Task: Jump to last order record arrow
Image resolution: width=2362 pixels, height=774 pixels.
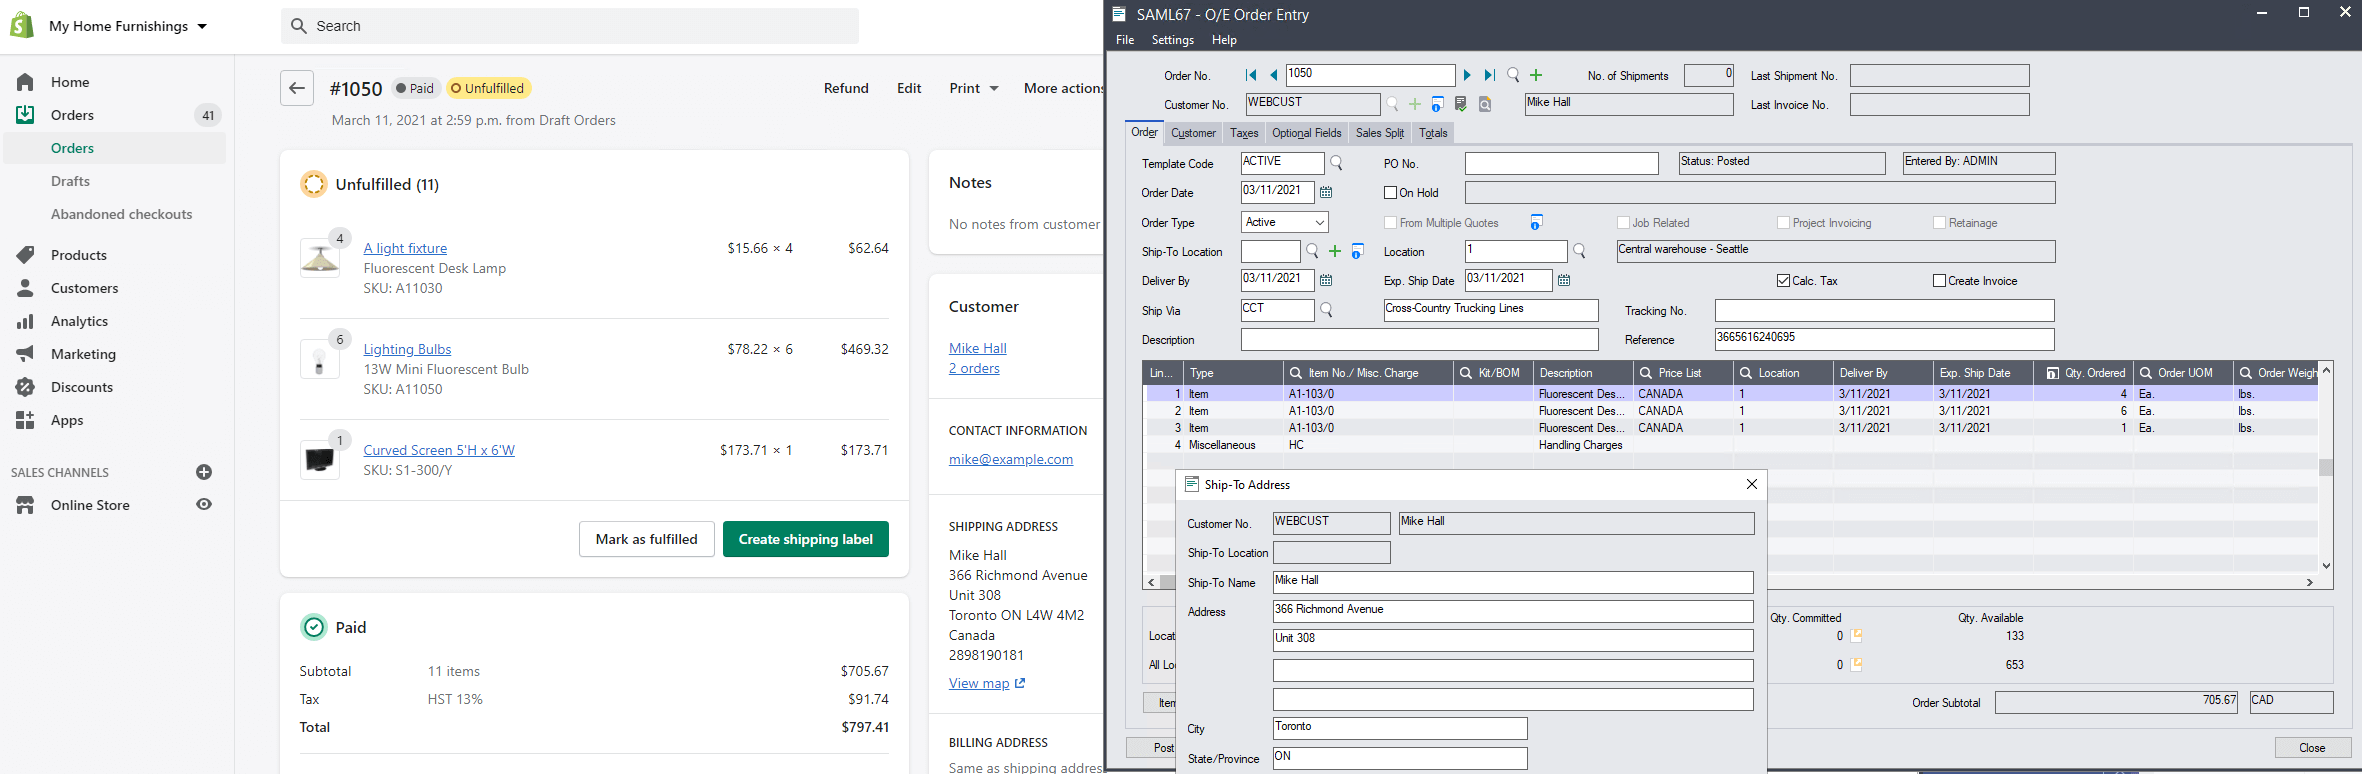Action: (x=1489, y=75)
